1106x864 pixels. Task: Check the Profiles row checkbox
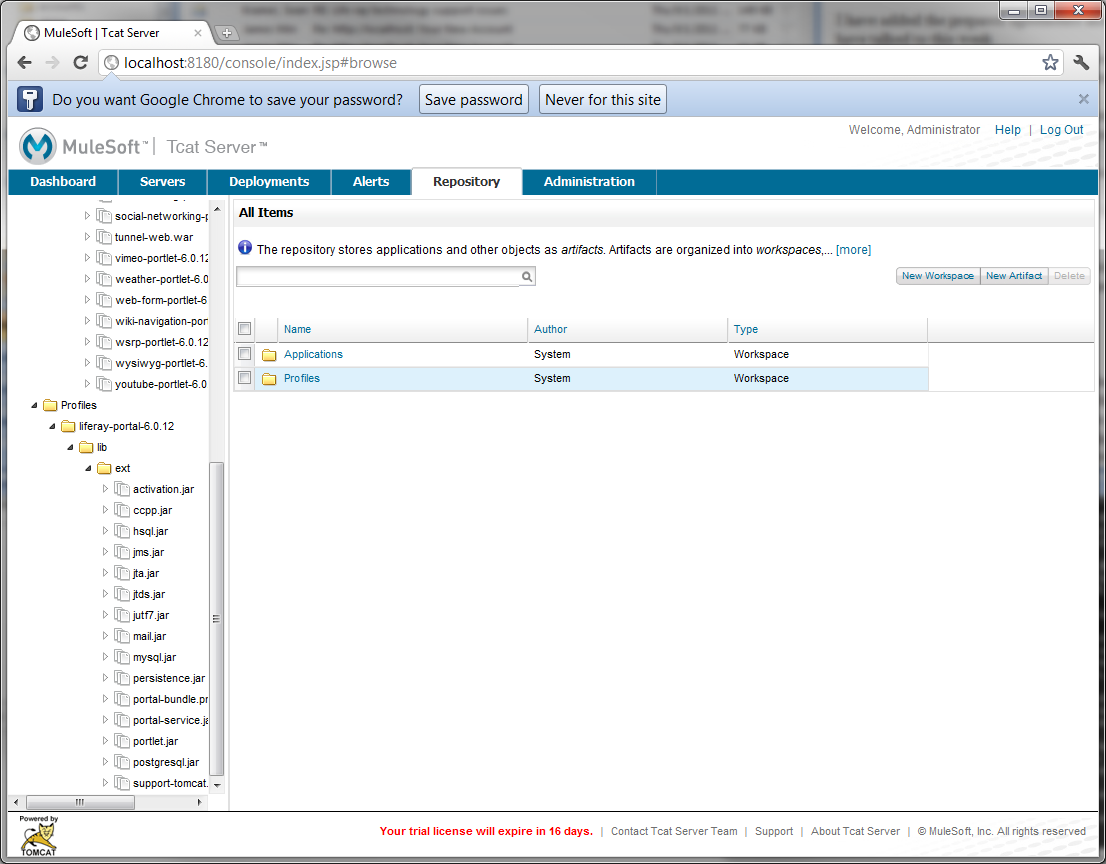245,377
